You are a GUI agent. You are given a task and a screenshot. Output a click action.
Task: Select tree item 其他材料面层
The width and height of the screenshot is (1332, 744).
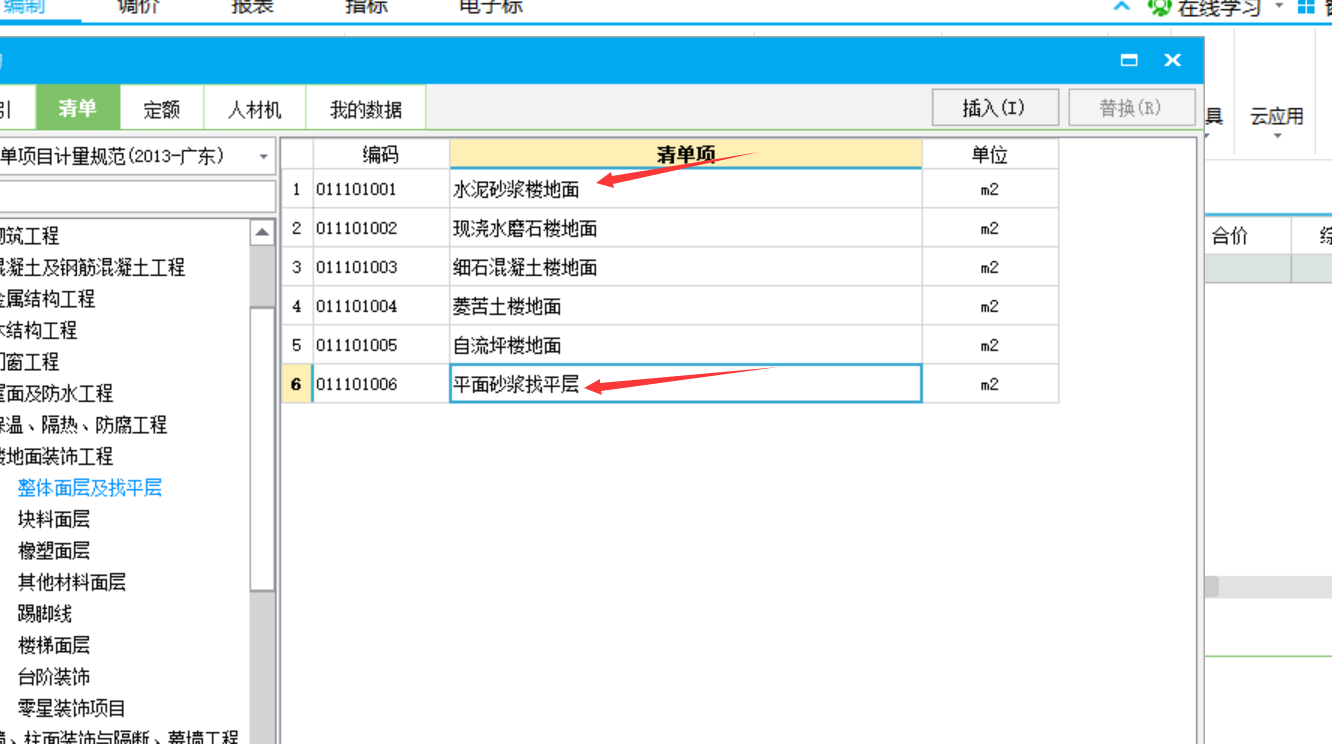click(x=72, y=582)
